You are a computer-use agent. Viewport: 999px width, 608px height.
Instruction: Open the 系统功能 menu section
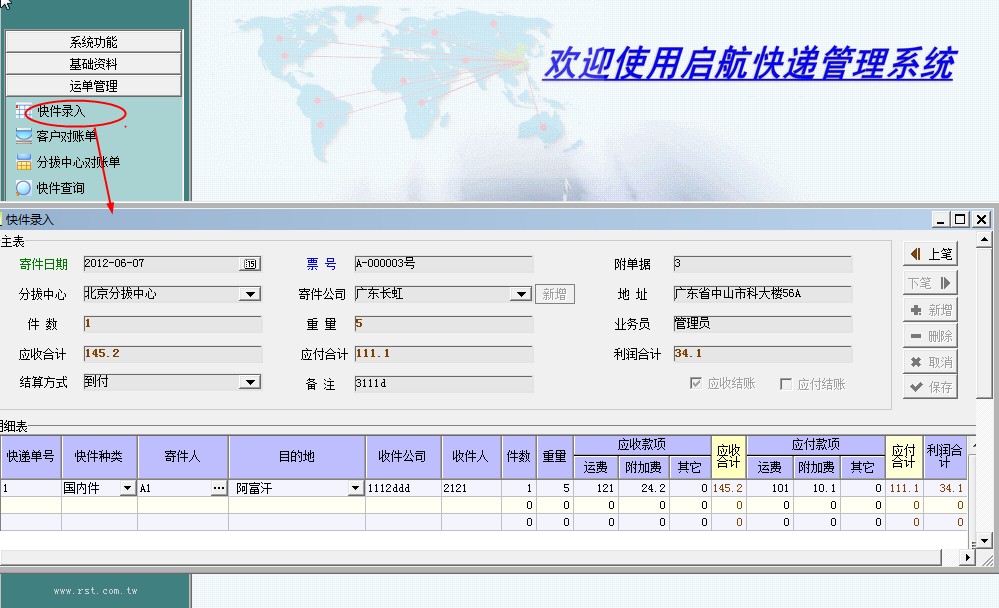(94, 42)
